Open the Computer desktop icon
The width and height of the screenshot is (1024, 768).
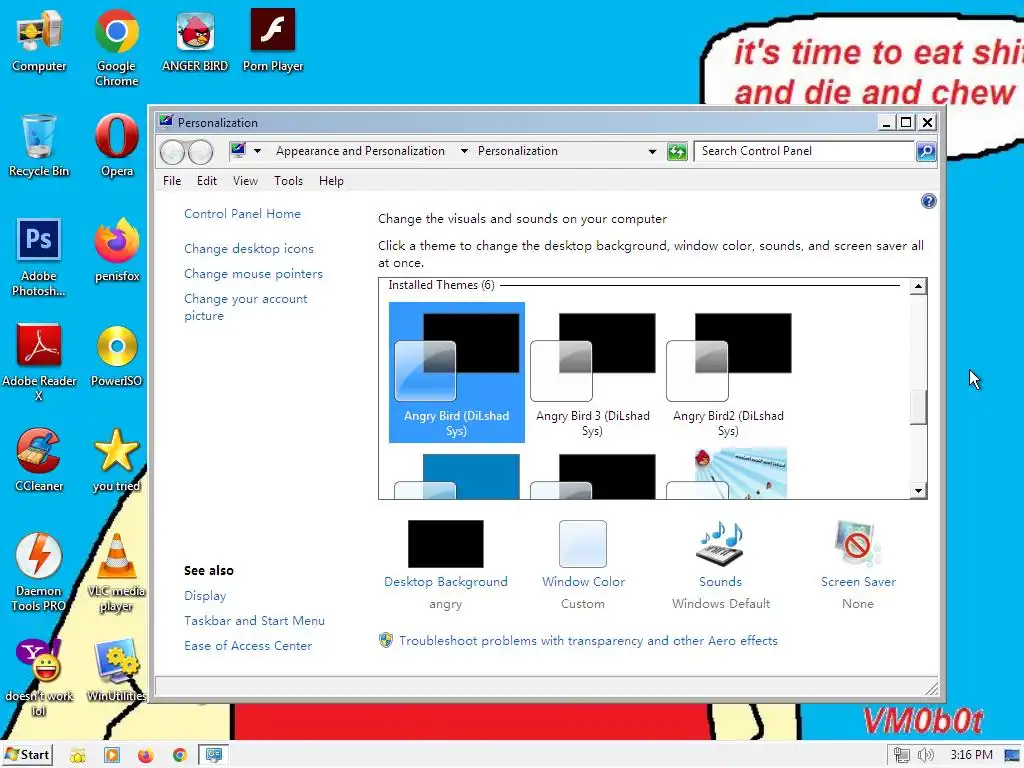pos(39,40)
